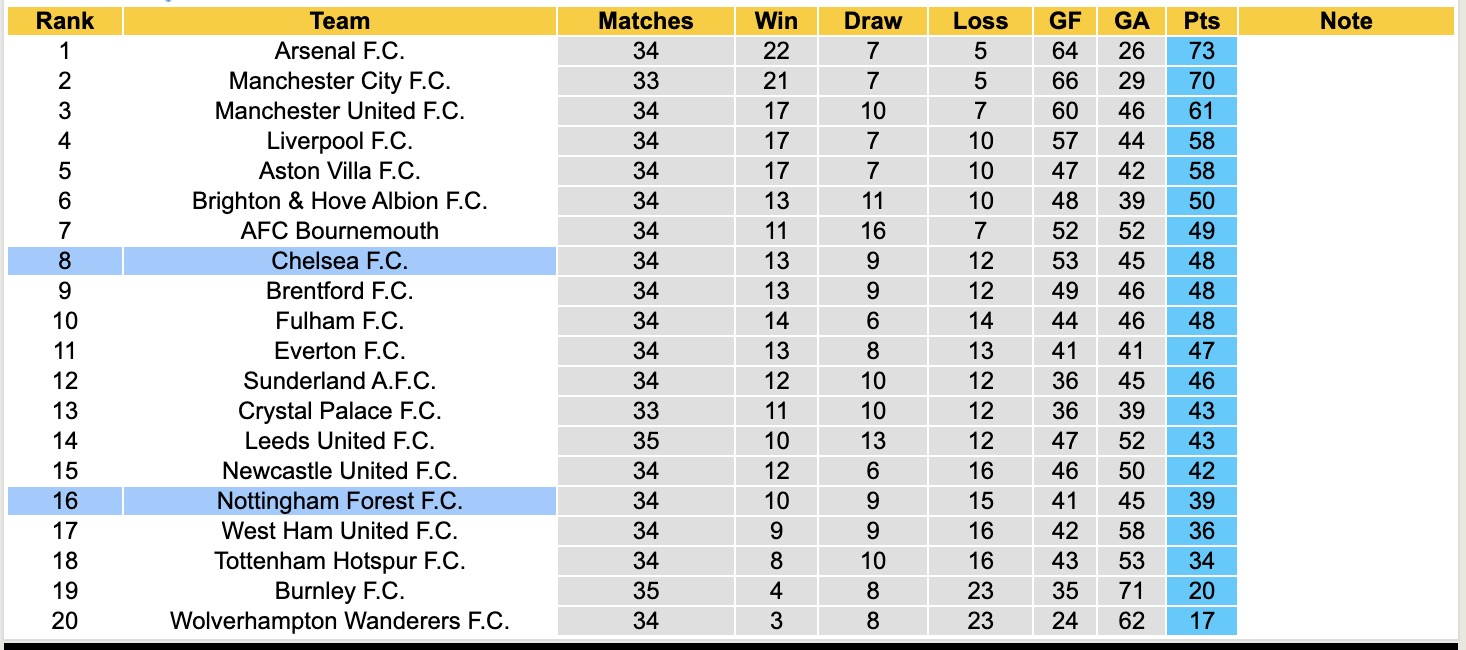The image size is (1466, 650).
Task: Click the GF column header
Action: [x=1065, y=21]
